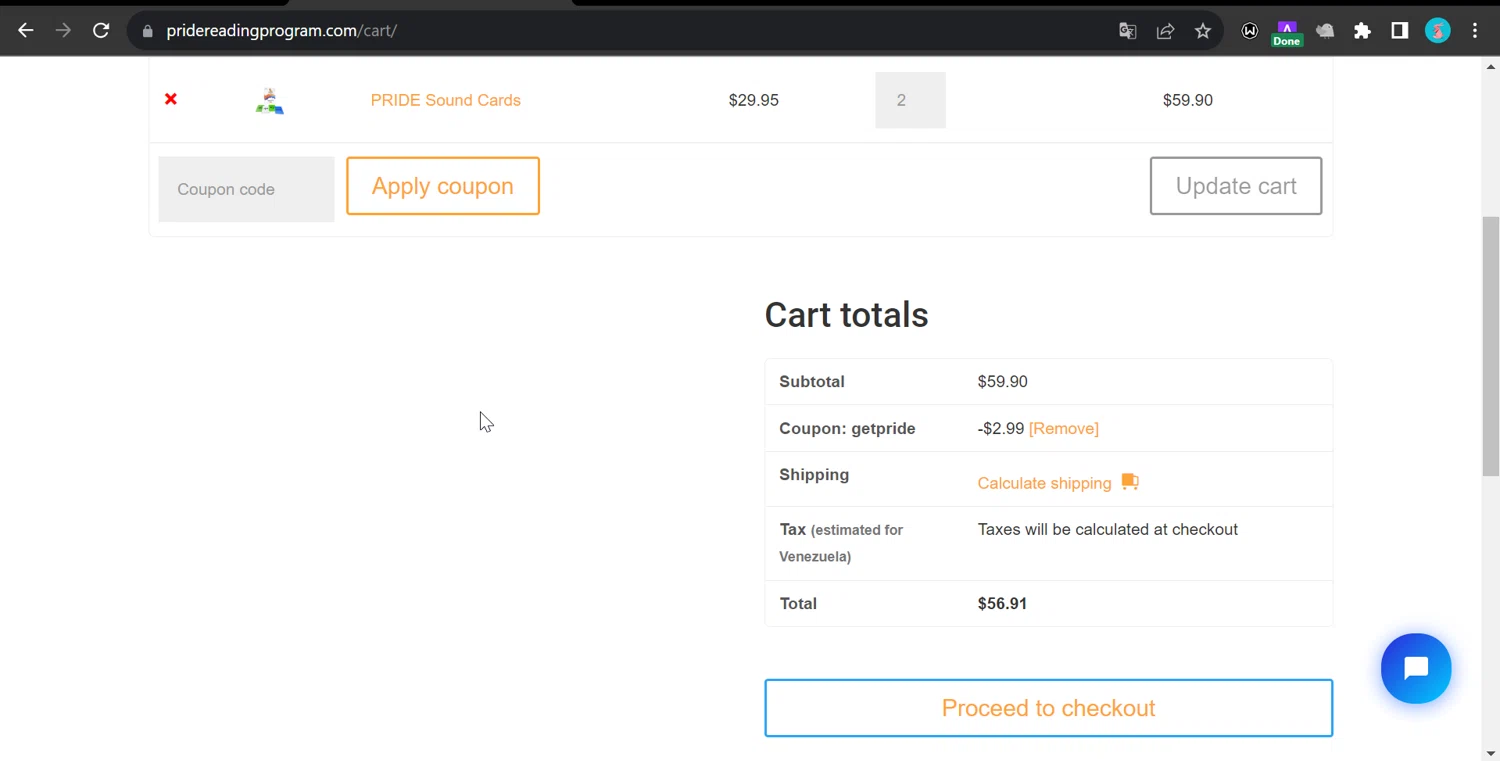Share this page using share icon
The image size is (1500, 761).
click(1165, 31)
